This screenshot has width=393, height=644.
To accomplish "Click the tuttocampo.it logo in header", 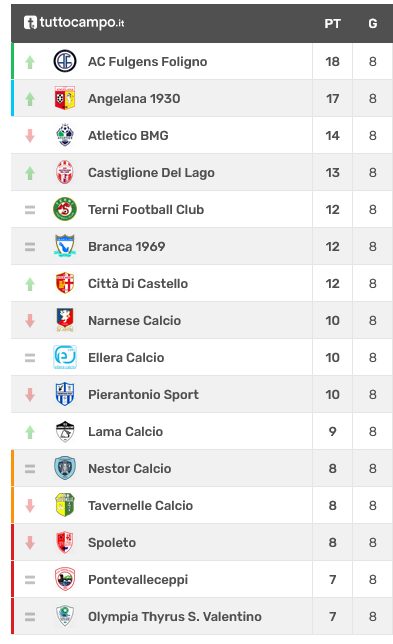I will coord(74,22).
